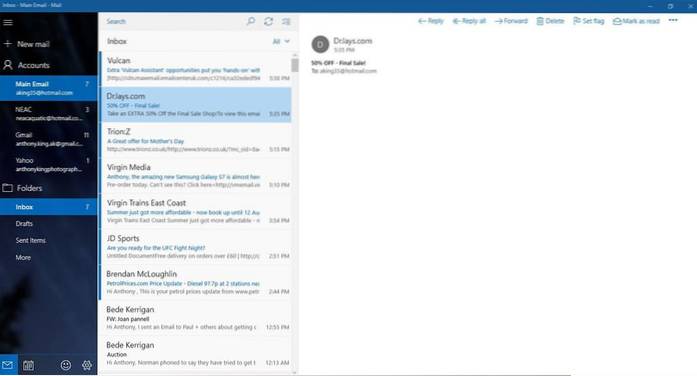Click the Inbox heading above message list

click(117, 41)
